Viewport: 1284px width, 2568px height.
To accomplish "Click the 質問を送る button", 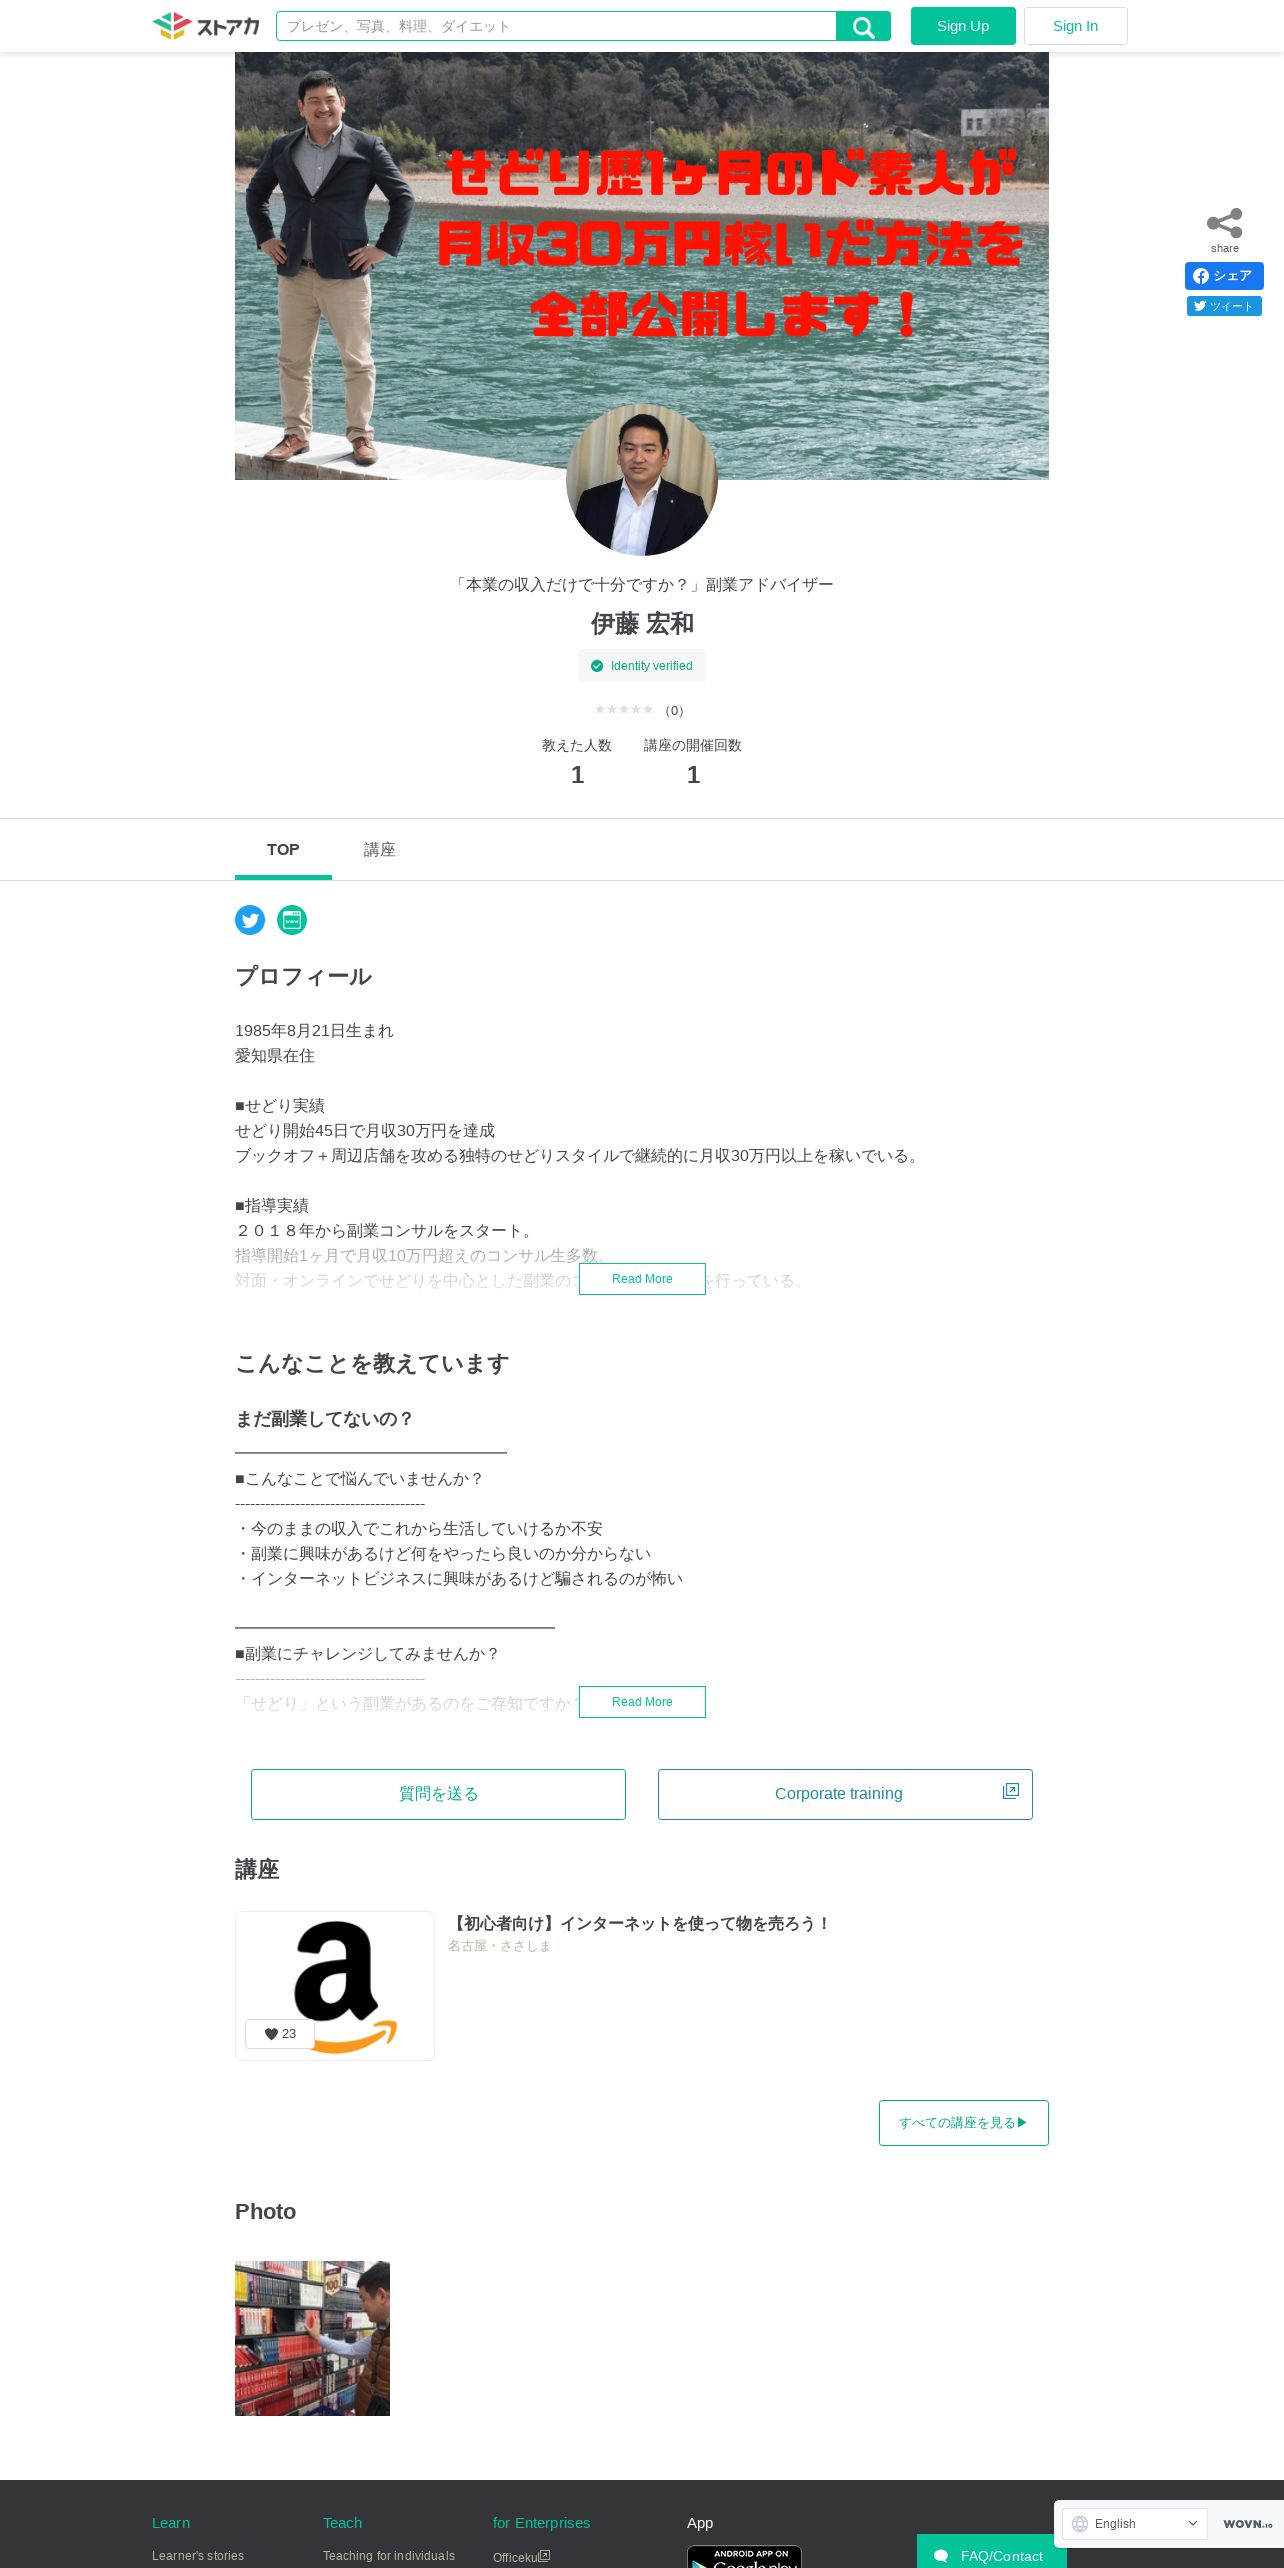I will point(438,1794).
